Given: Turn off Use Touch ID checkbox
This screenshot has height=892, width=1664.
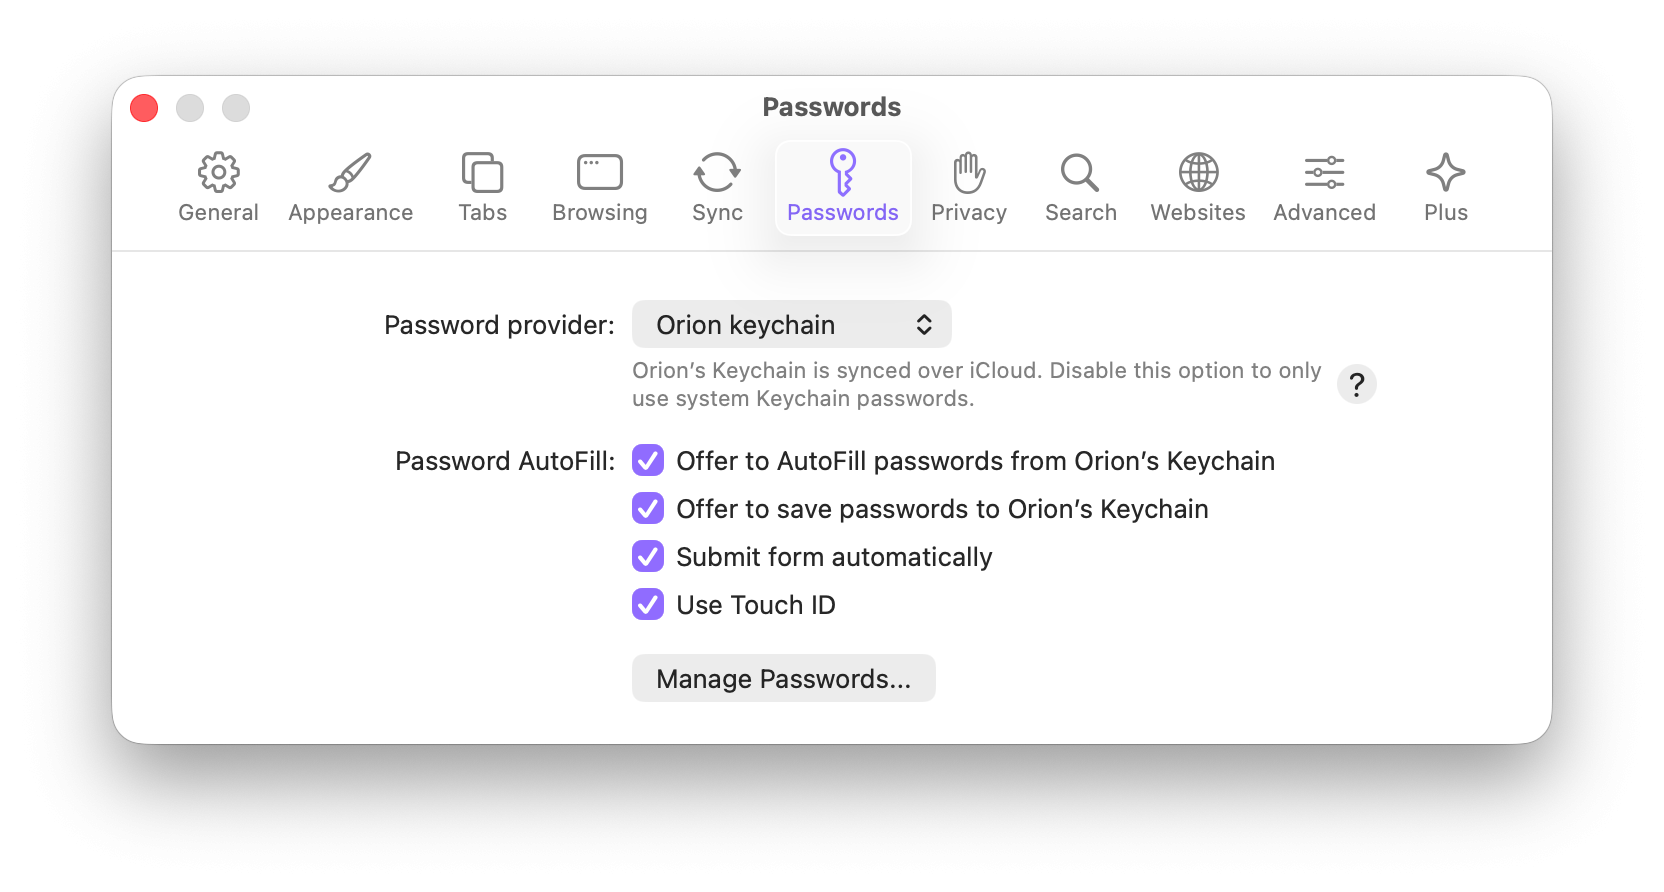Looking at the screenshot, I should click(x=648, y=605).
